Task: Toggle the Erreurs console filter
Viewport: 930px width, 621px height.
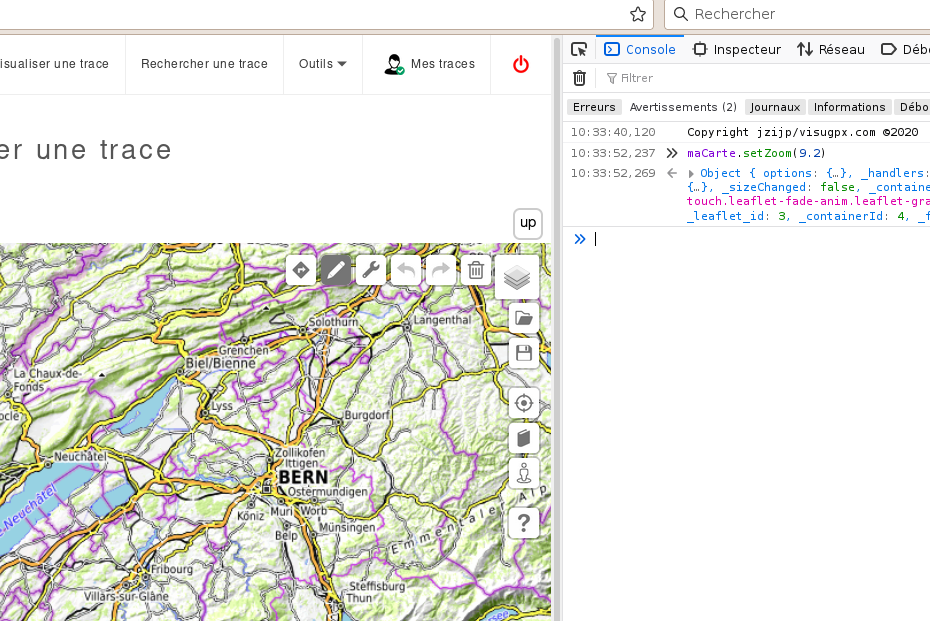Action: [594, 107]
